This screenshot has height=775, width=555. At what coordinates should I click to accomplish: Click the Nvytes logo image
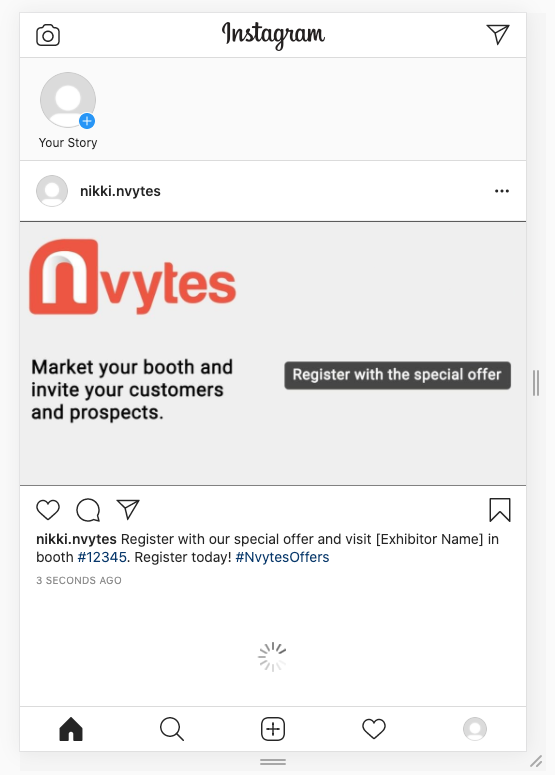[132, 277]
